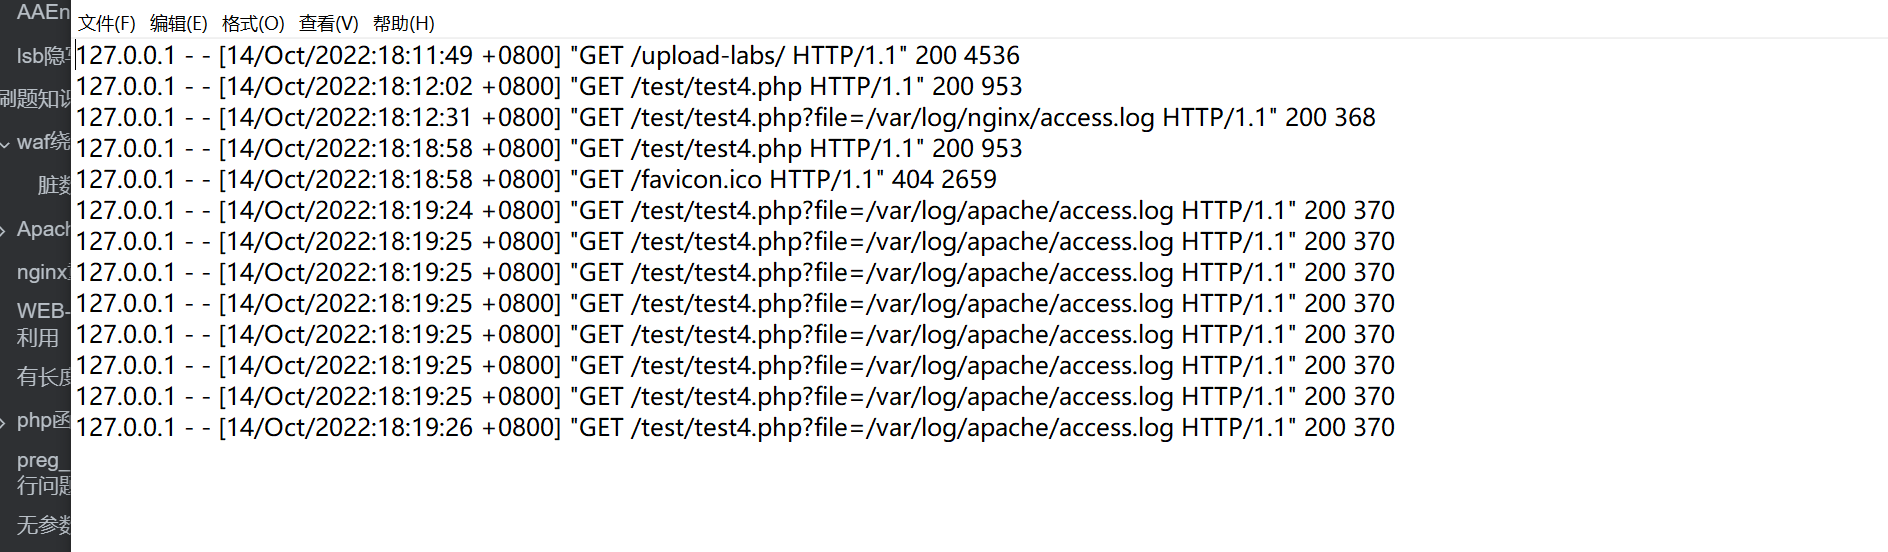Select the 刷题知识 sidebar entry

[x=36, y=98]
